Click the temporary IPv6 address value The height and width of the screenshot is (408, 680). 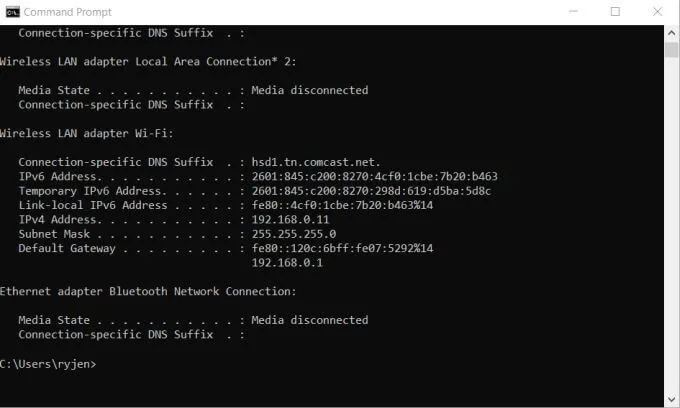coord(371,191)
